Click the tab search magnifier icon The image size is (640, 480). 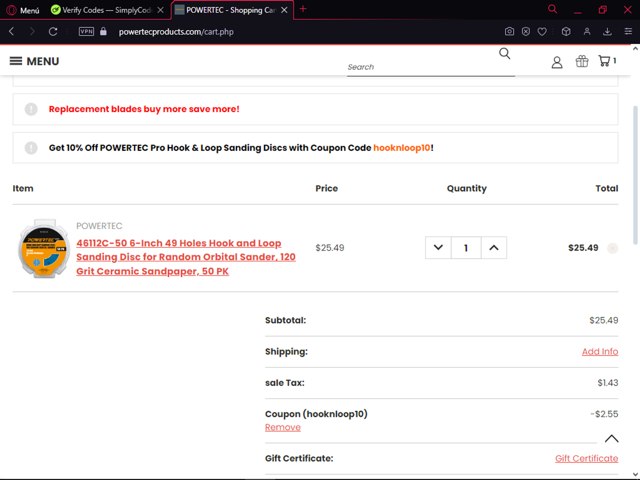tap(552, 9)
